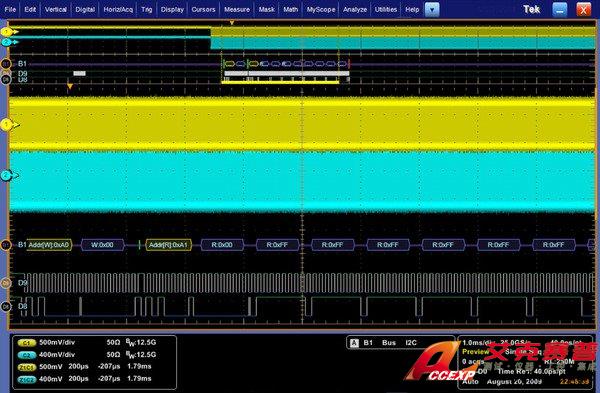Image resolution: width=600 pixels, height=393 pixels.
Task: Click the 500mV/div C1 scale readout
Action: 57,342
